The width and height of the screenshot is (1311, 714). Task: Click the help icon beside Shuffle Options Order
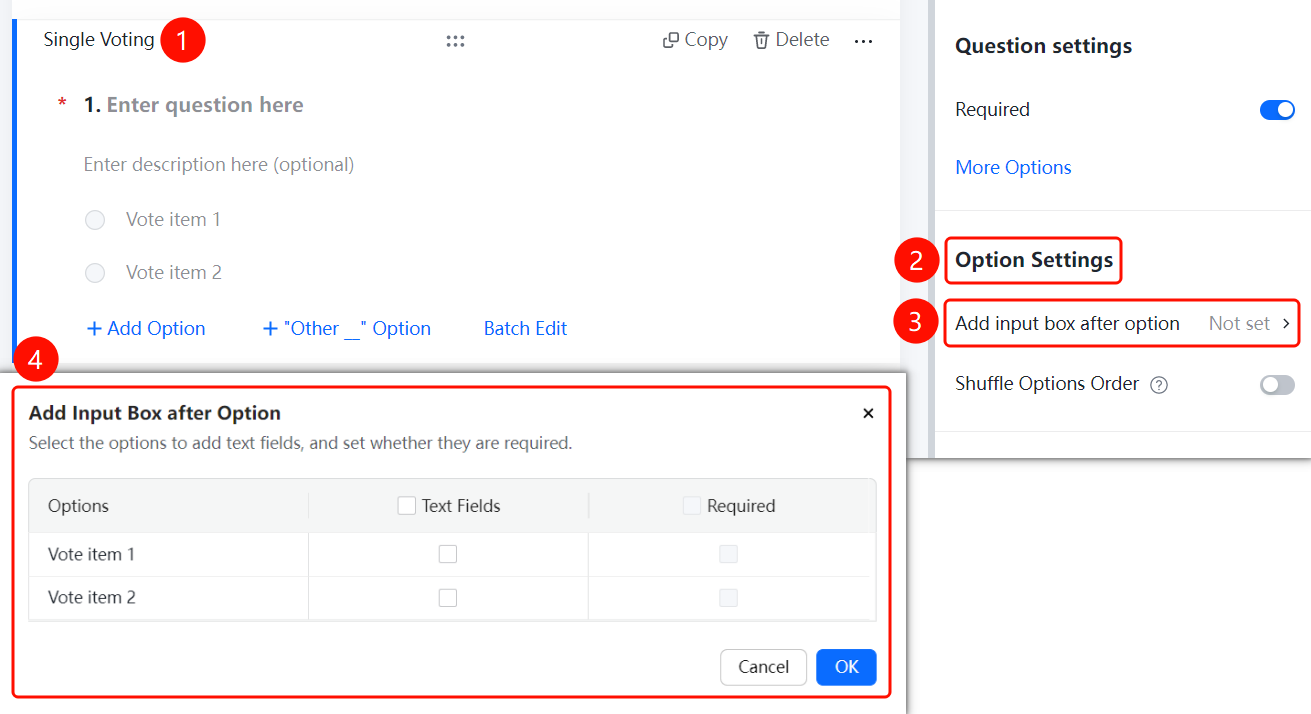pos(1159,385)
